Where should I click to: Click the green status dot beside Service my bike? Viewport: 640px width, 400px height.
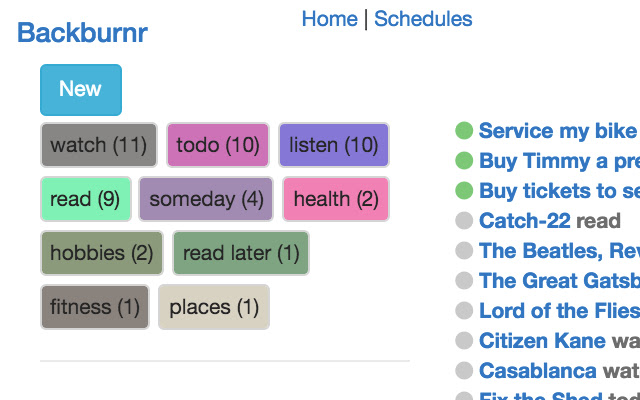[464, 131]
